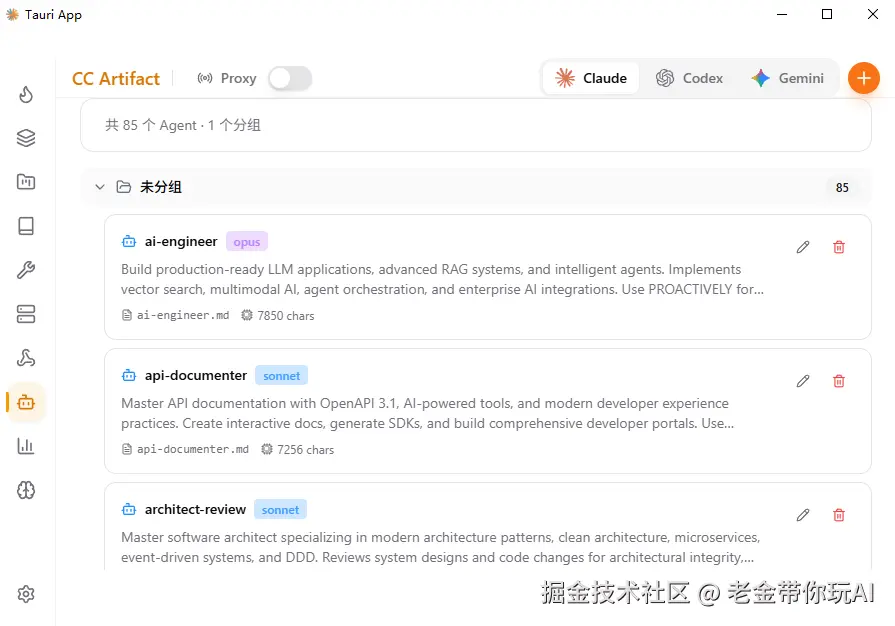Open the flame icon in sidebar

[26, 94]
